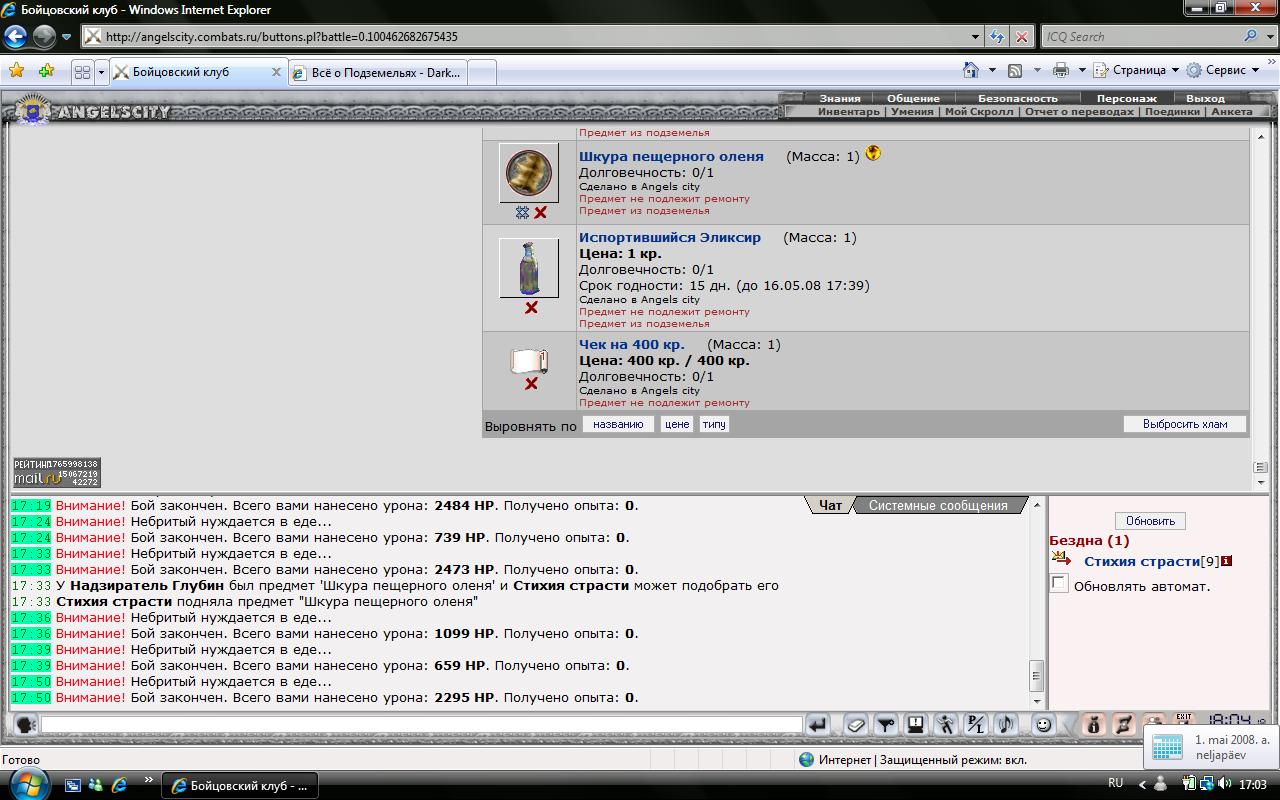Image resolution: width=1280 pixels, height=800 pixels.
Task: Click into the chat message input field
Action: coord(420,725)
